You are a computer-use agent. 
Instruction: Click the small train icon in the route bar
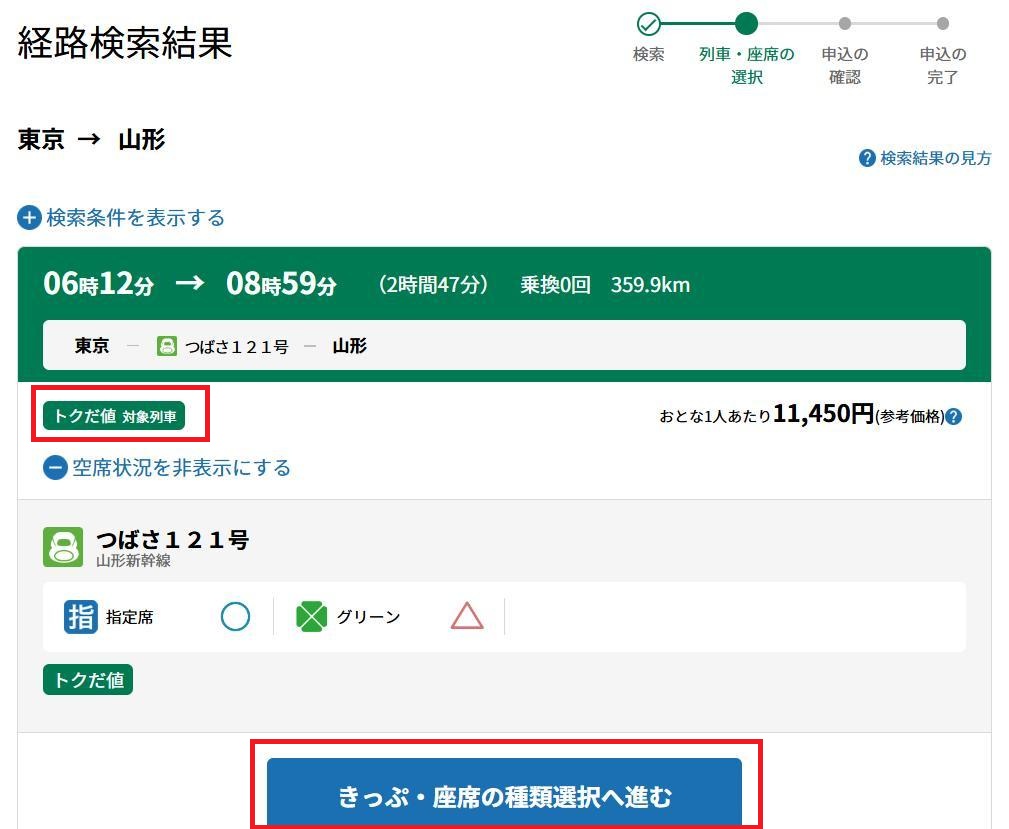click(167, 346)
